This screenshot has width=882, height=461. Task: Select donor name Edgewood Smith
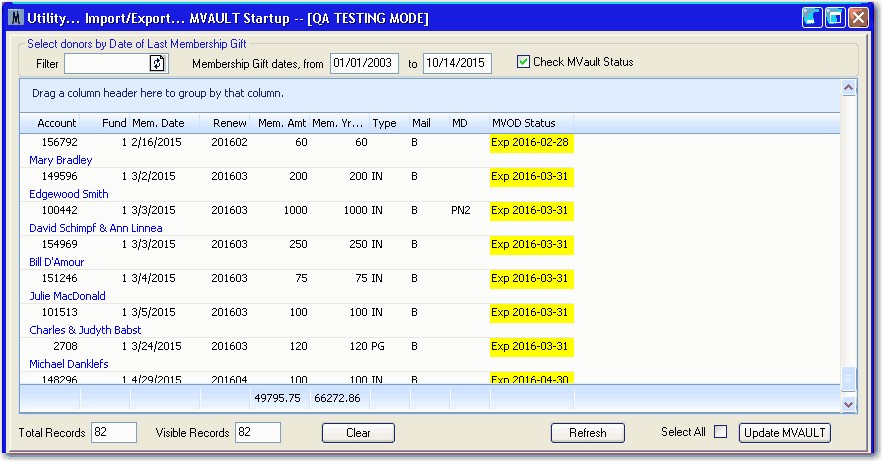[x=69, y=194]
